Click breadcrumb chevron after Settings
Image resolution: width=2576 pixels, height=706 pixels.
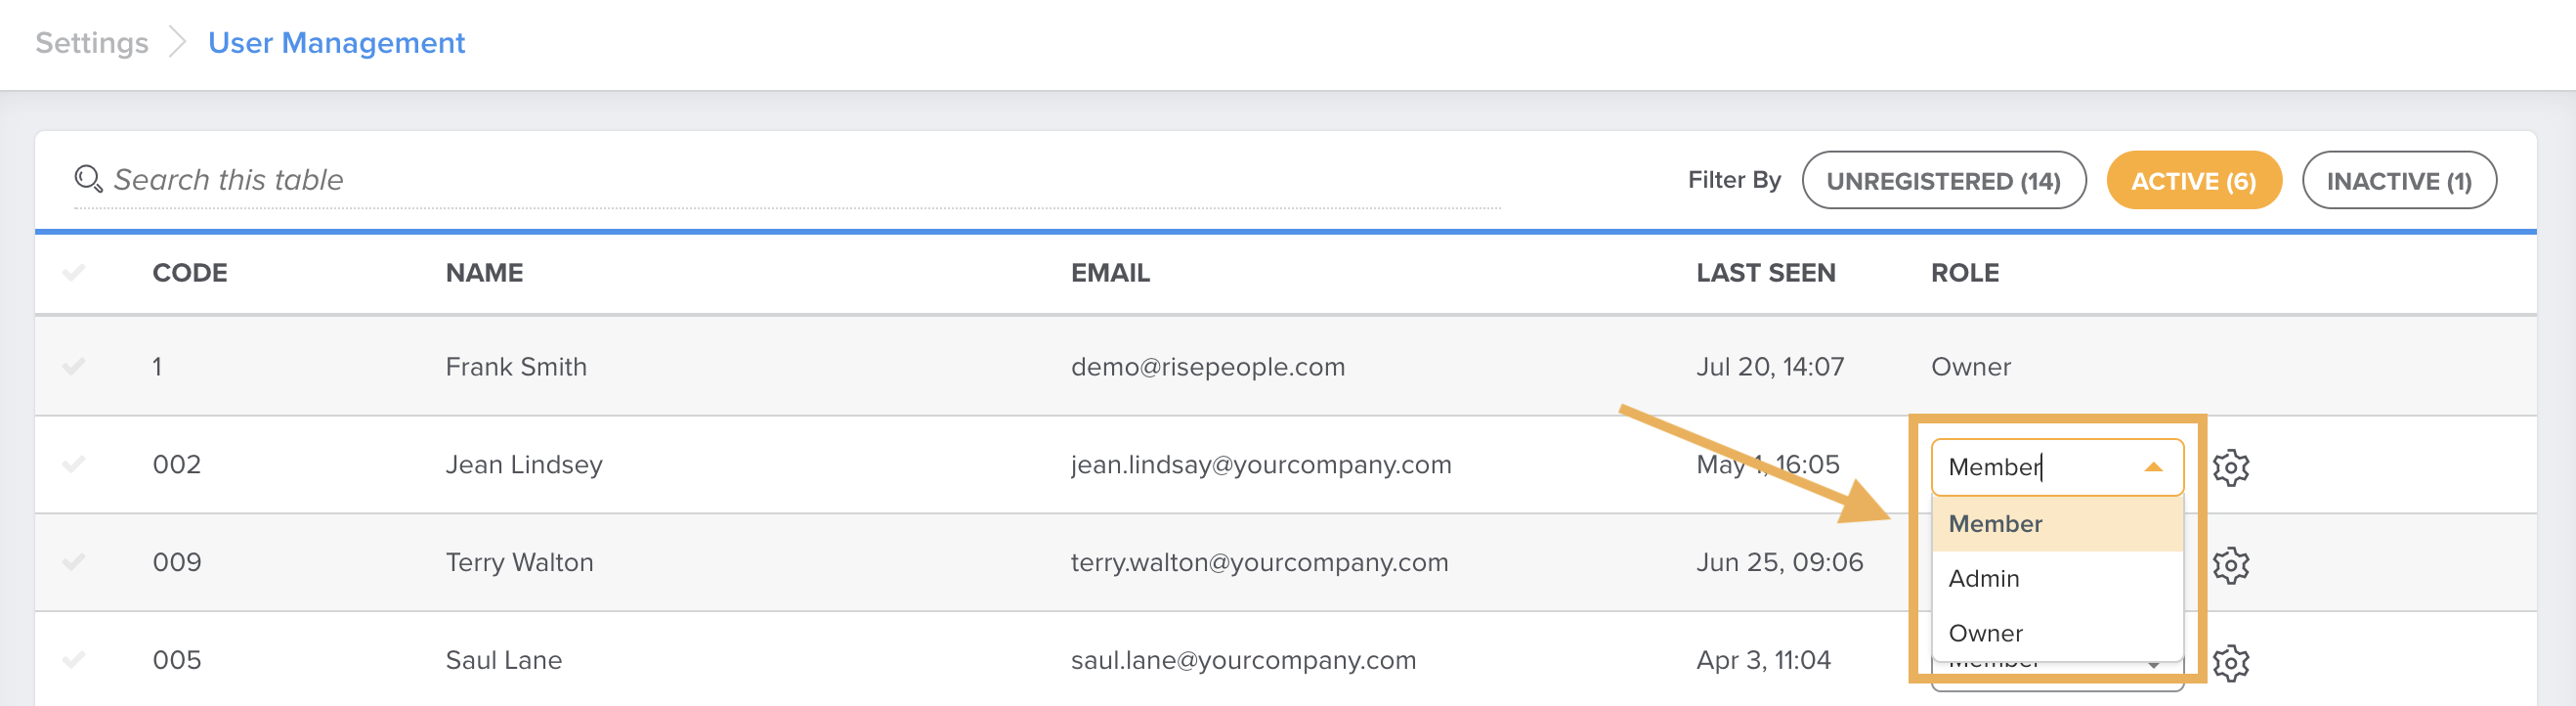(178, 43)
